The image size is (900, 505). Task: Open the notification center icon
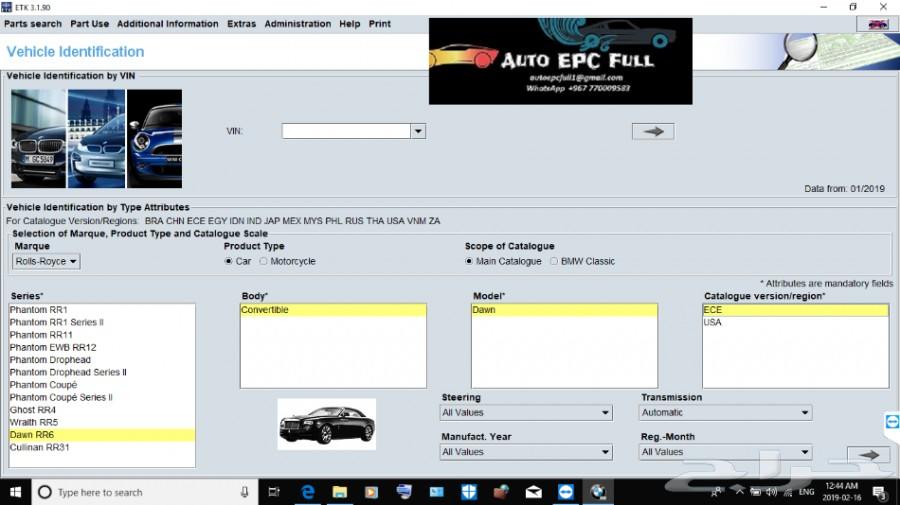[x=879, y=492]
